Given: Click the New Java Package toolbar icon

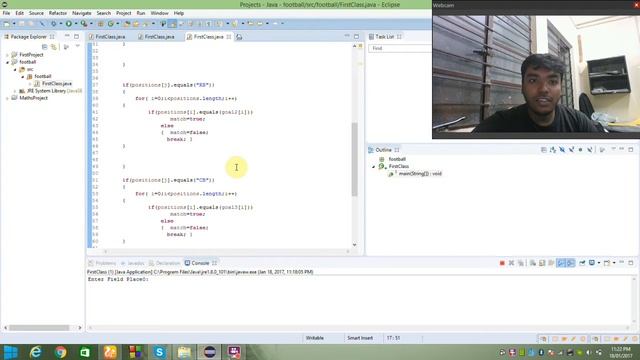Looking at the screenshot, I should click(100, 24).
